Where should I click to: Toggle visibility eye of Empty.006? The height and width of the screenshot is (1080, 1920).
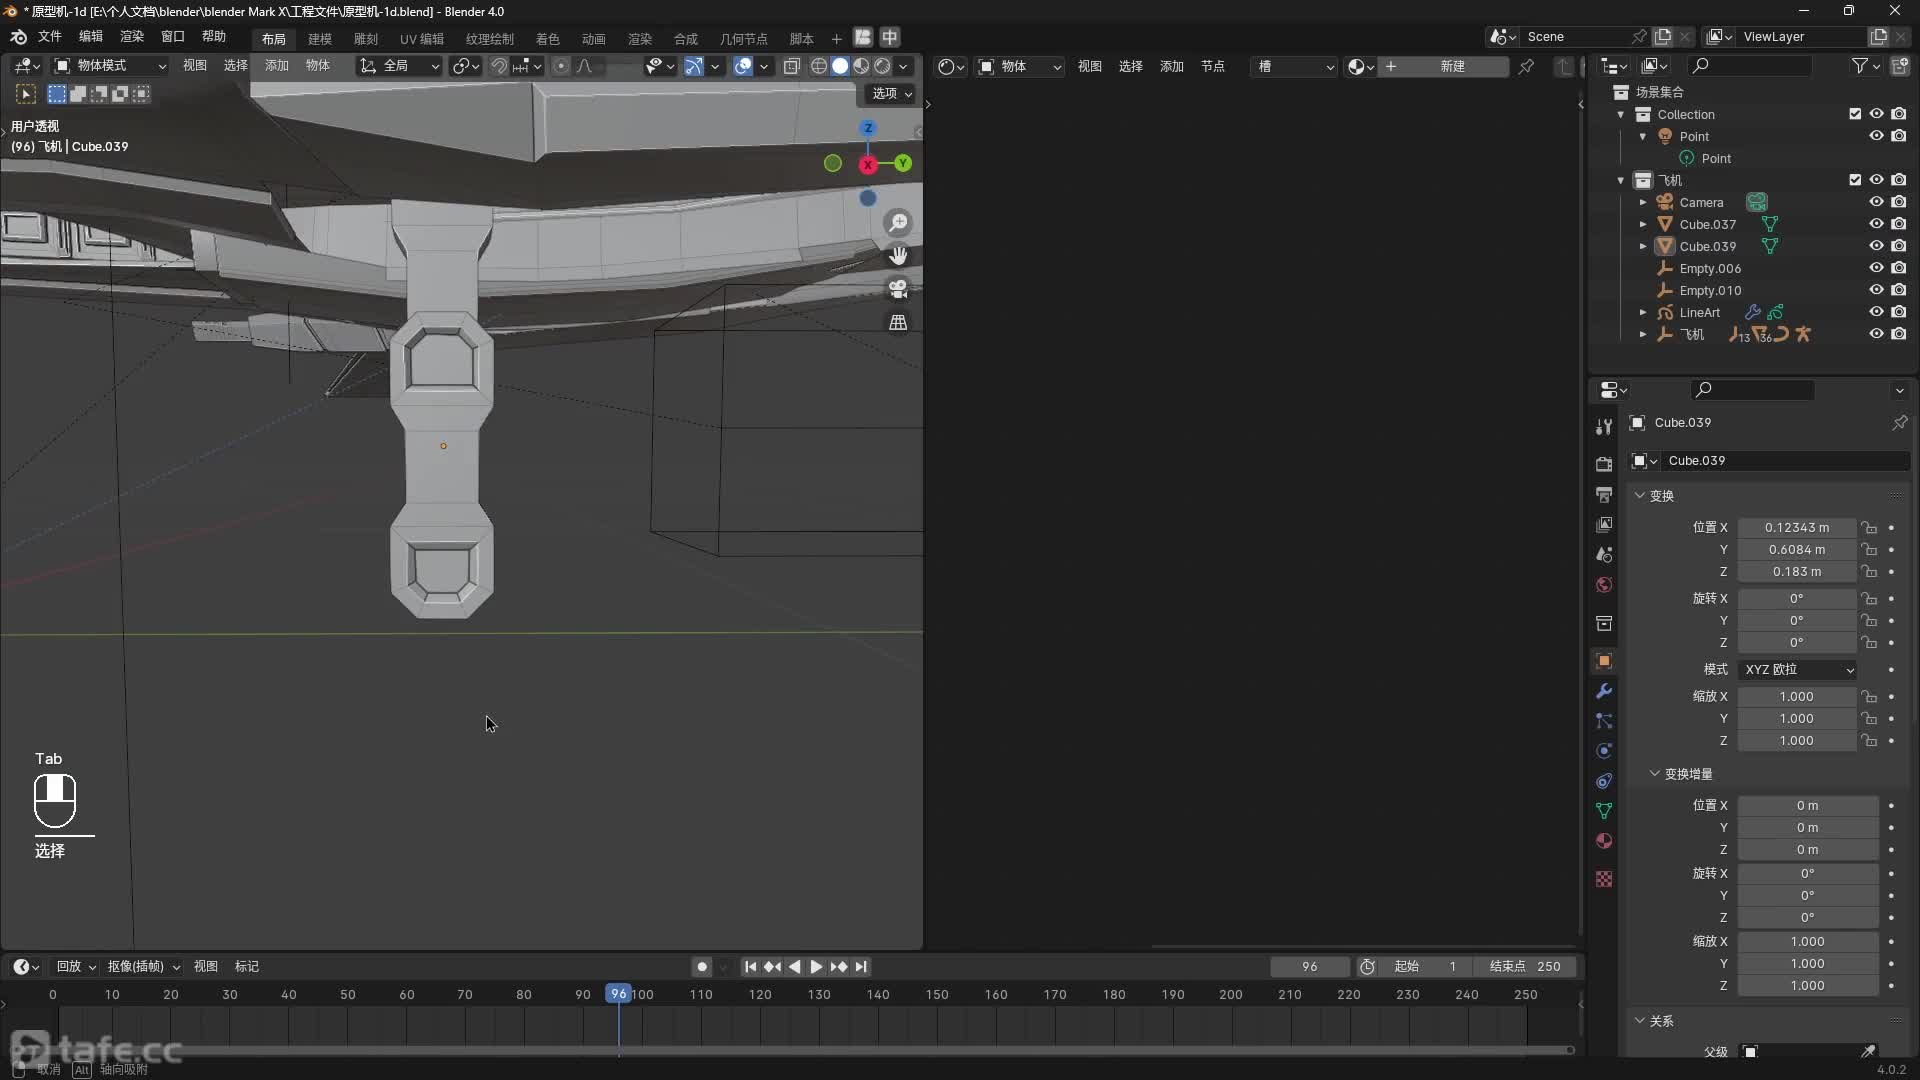(1876, 268)
